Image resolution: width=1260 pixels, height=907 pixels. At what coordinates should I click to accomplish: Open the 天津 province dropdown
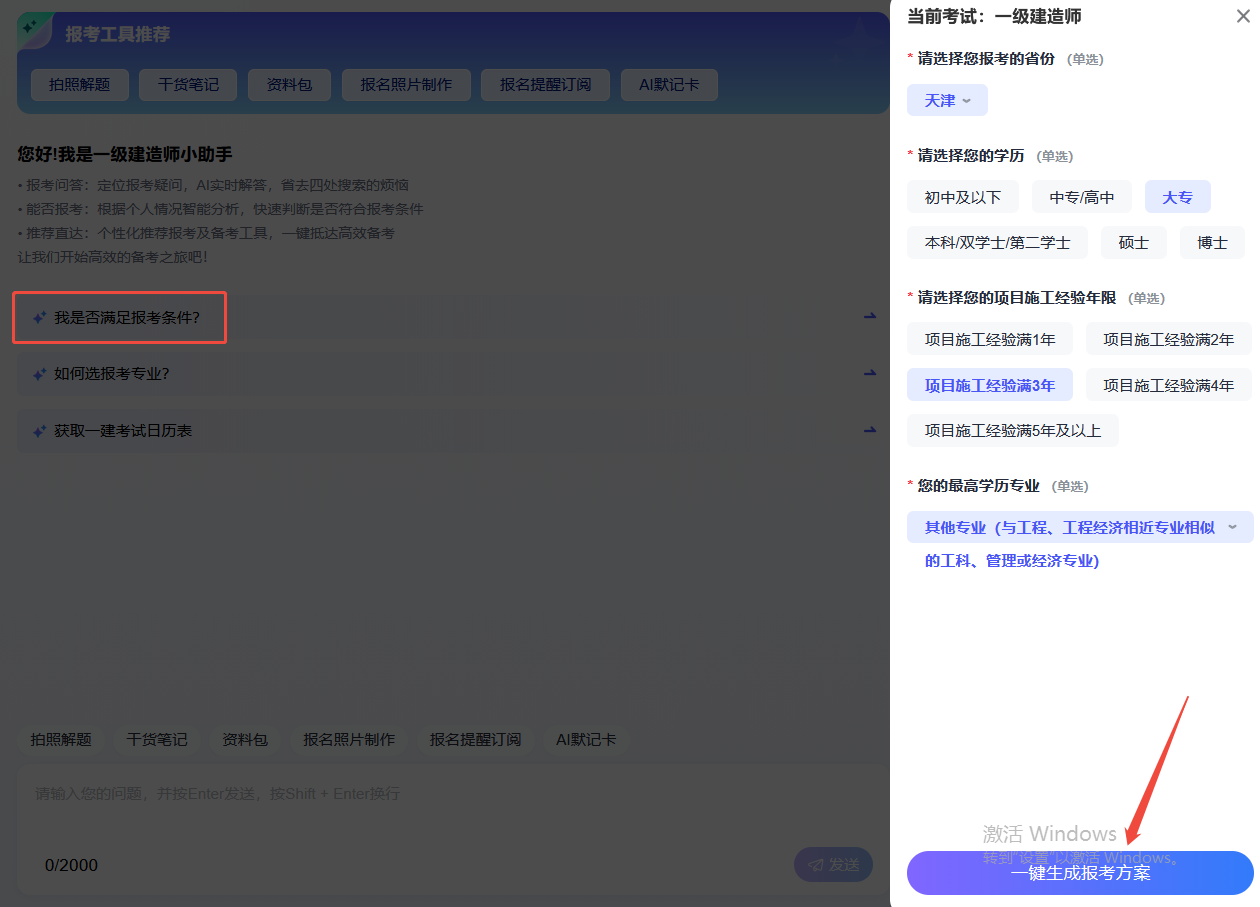tap(947, 101)
